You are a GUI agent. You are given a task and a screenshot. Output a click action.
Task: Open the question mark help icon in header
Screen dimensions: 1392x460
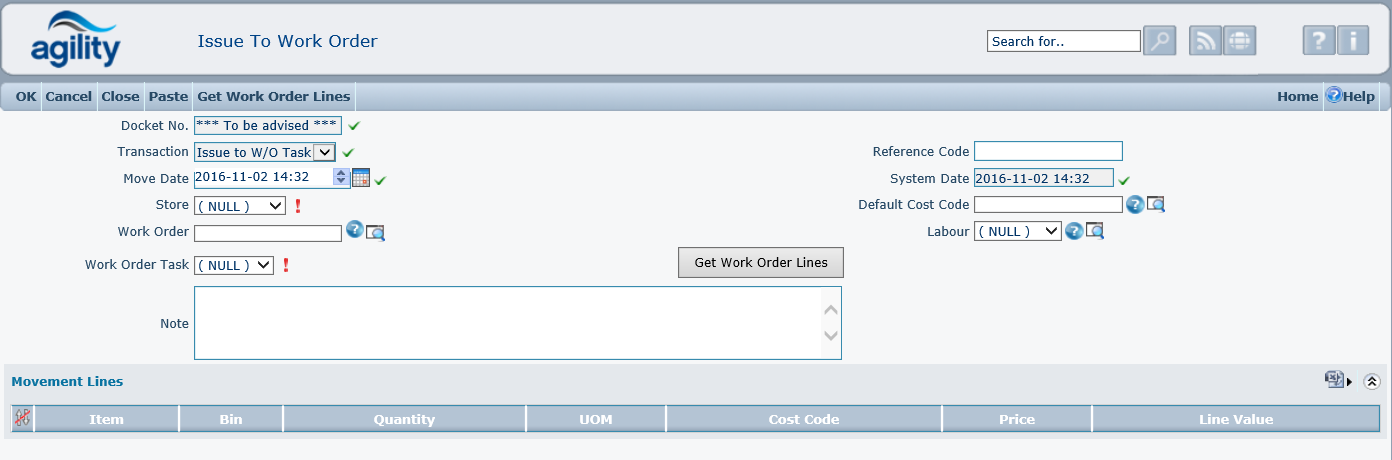click(1319, 41)
